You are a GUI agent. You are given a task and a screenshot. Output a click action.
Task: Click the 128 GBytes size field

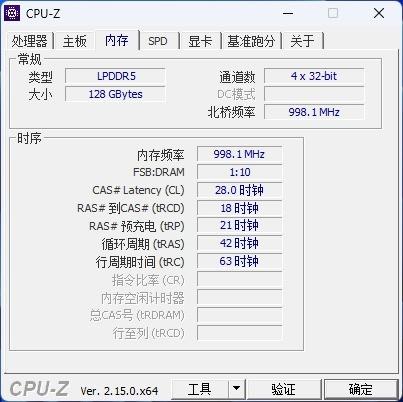click(115, 94)
